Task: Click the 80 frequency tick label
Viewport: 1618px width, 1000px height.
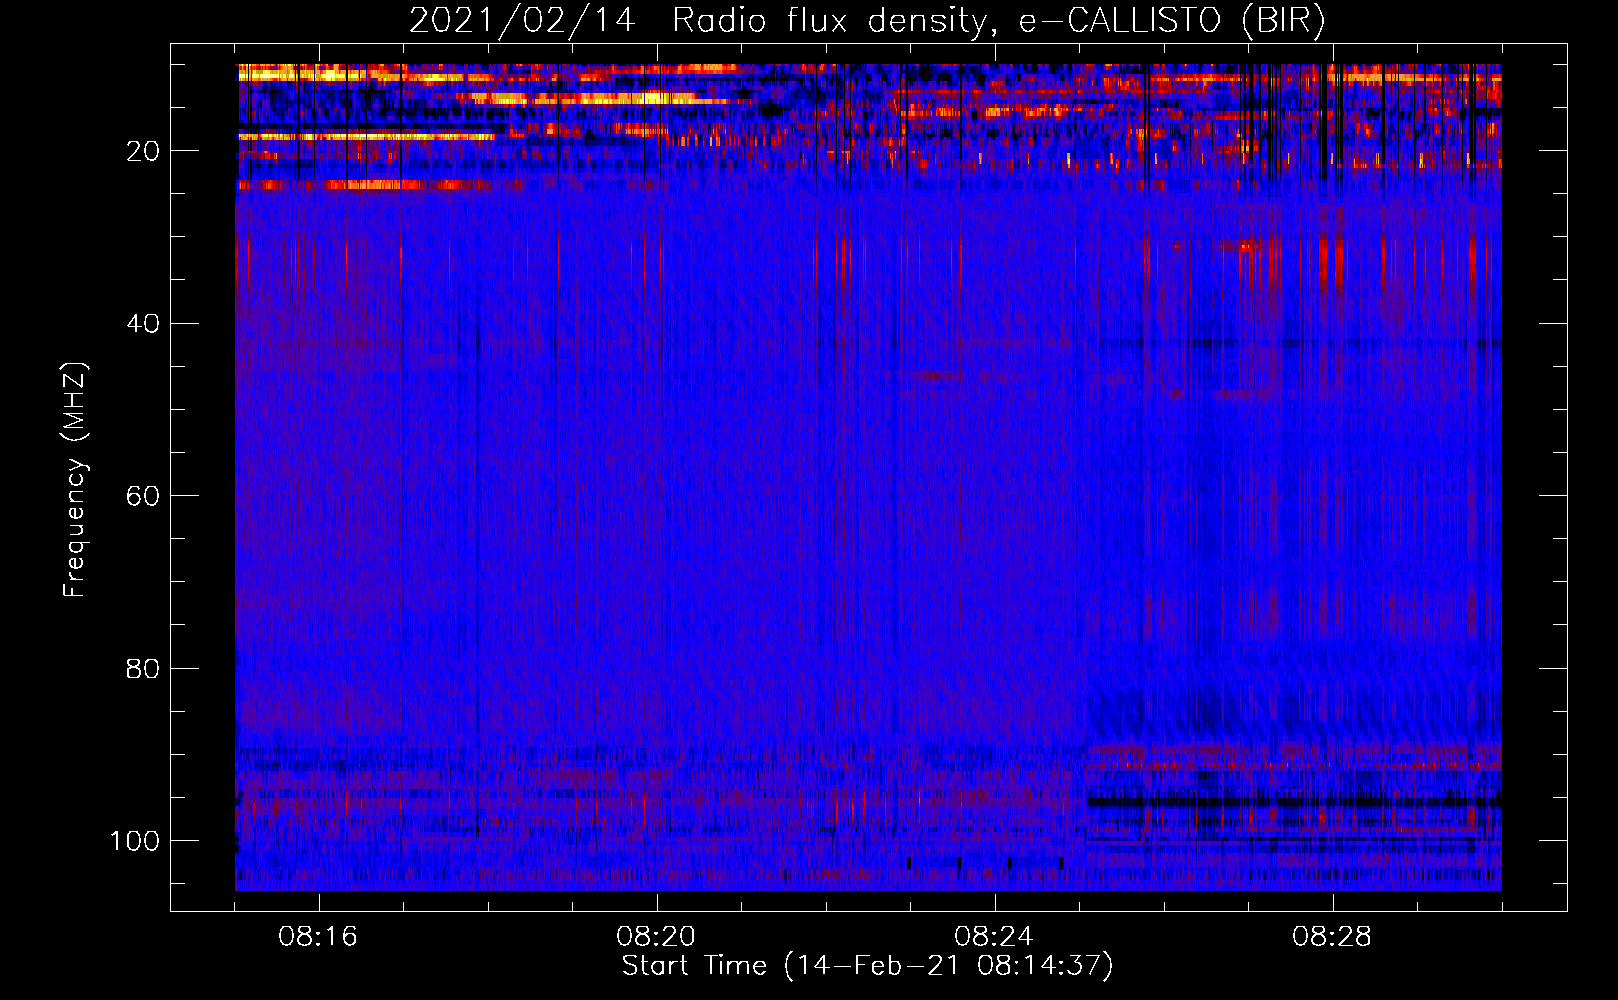Action: (143, 668)
